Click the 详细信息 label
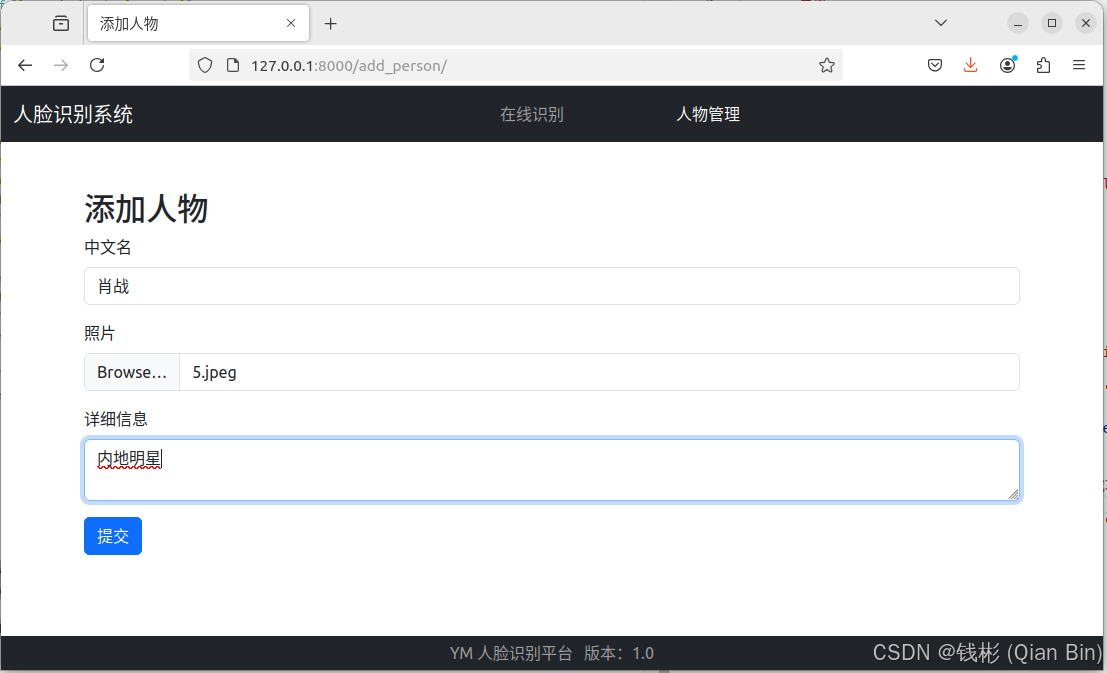1107x673 pixels. tap(116, 419)
